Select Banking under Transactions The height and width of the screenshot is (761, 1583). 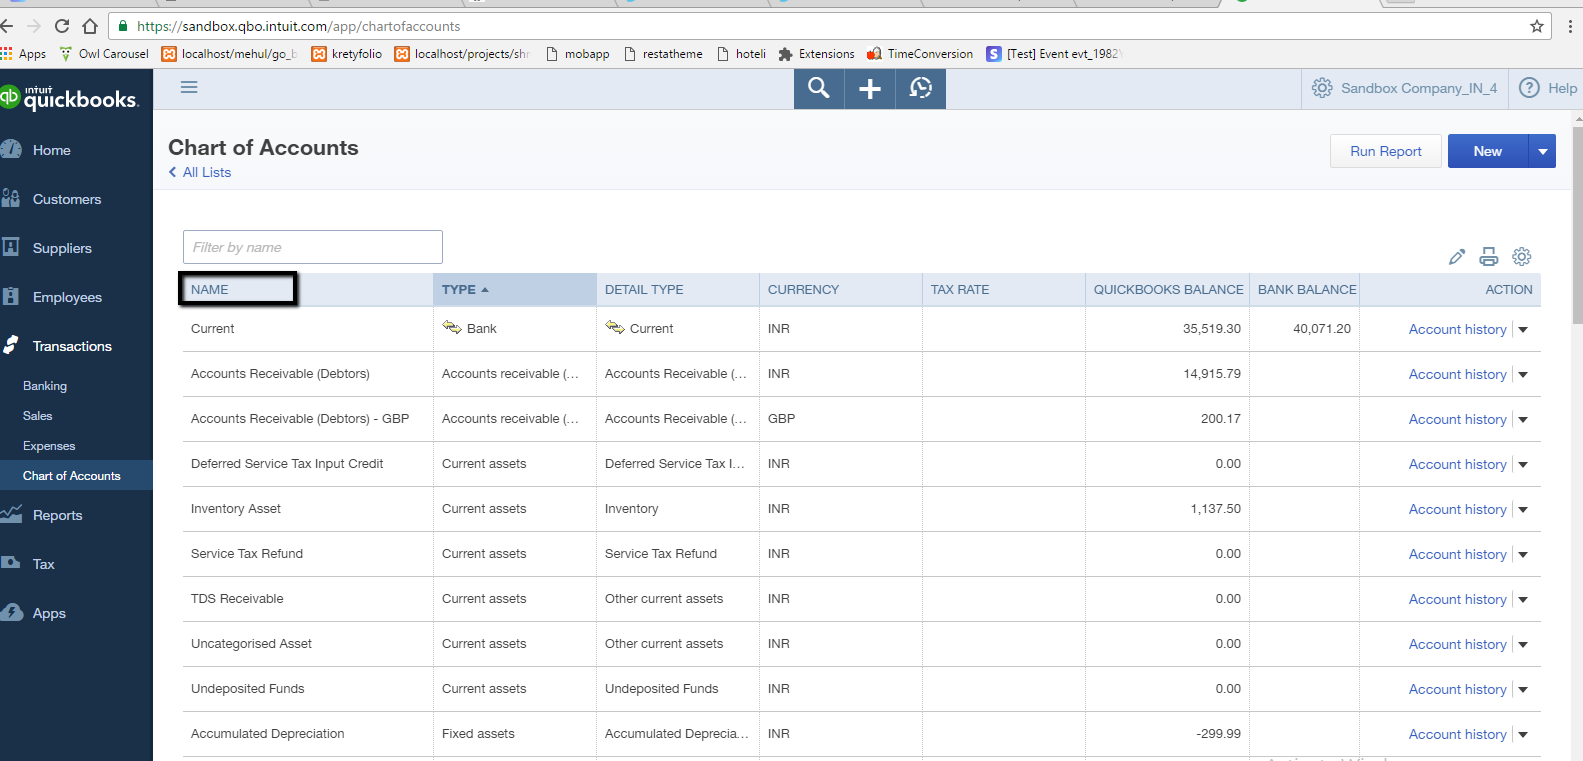click(45, 386)
